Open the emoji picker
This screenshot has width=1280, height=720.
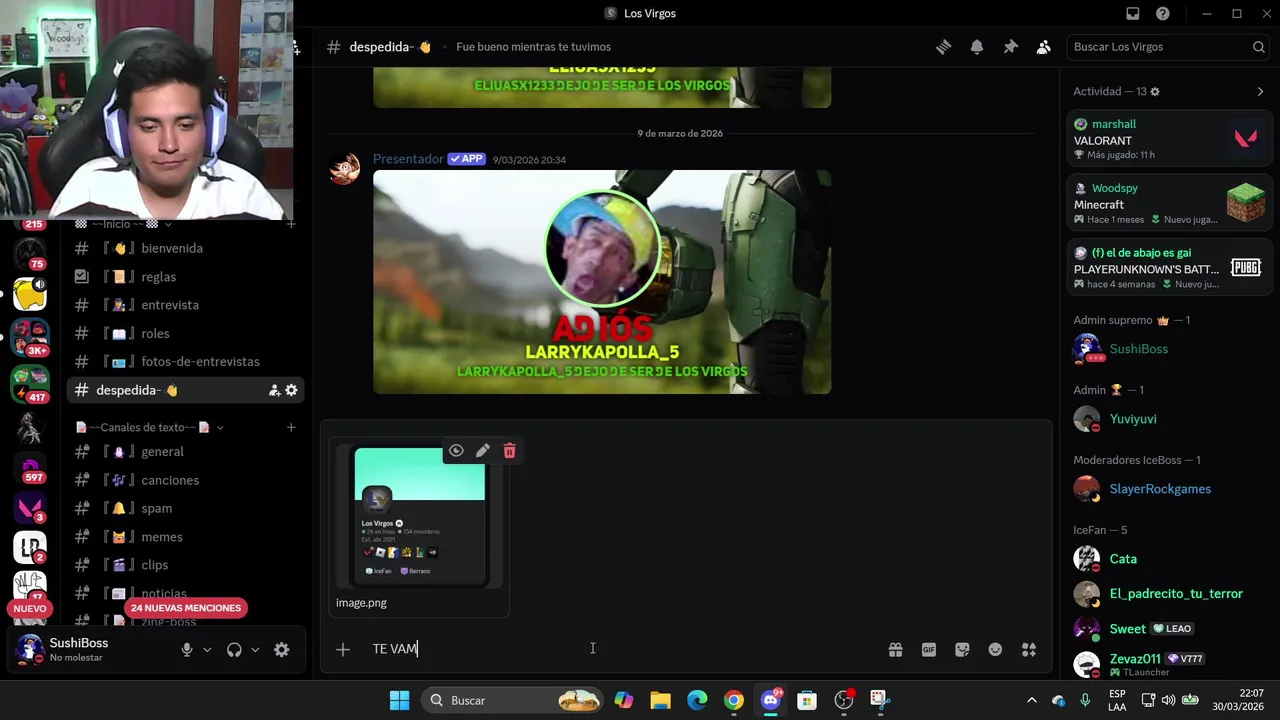click(x=995, y=650)
